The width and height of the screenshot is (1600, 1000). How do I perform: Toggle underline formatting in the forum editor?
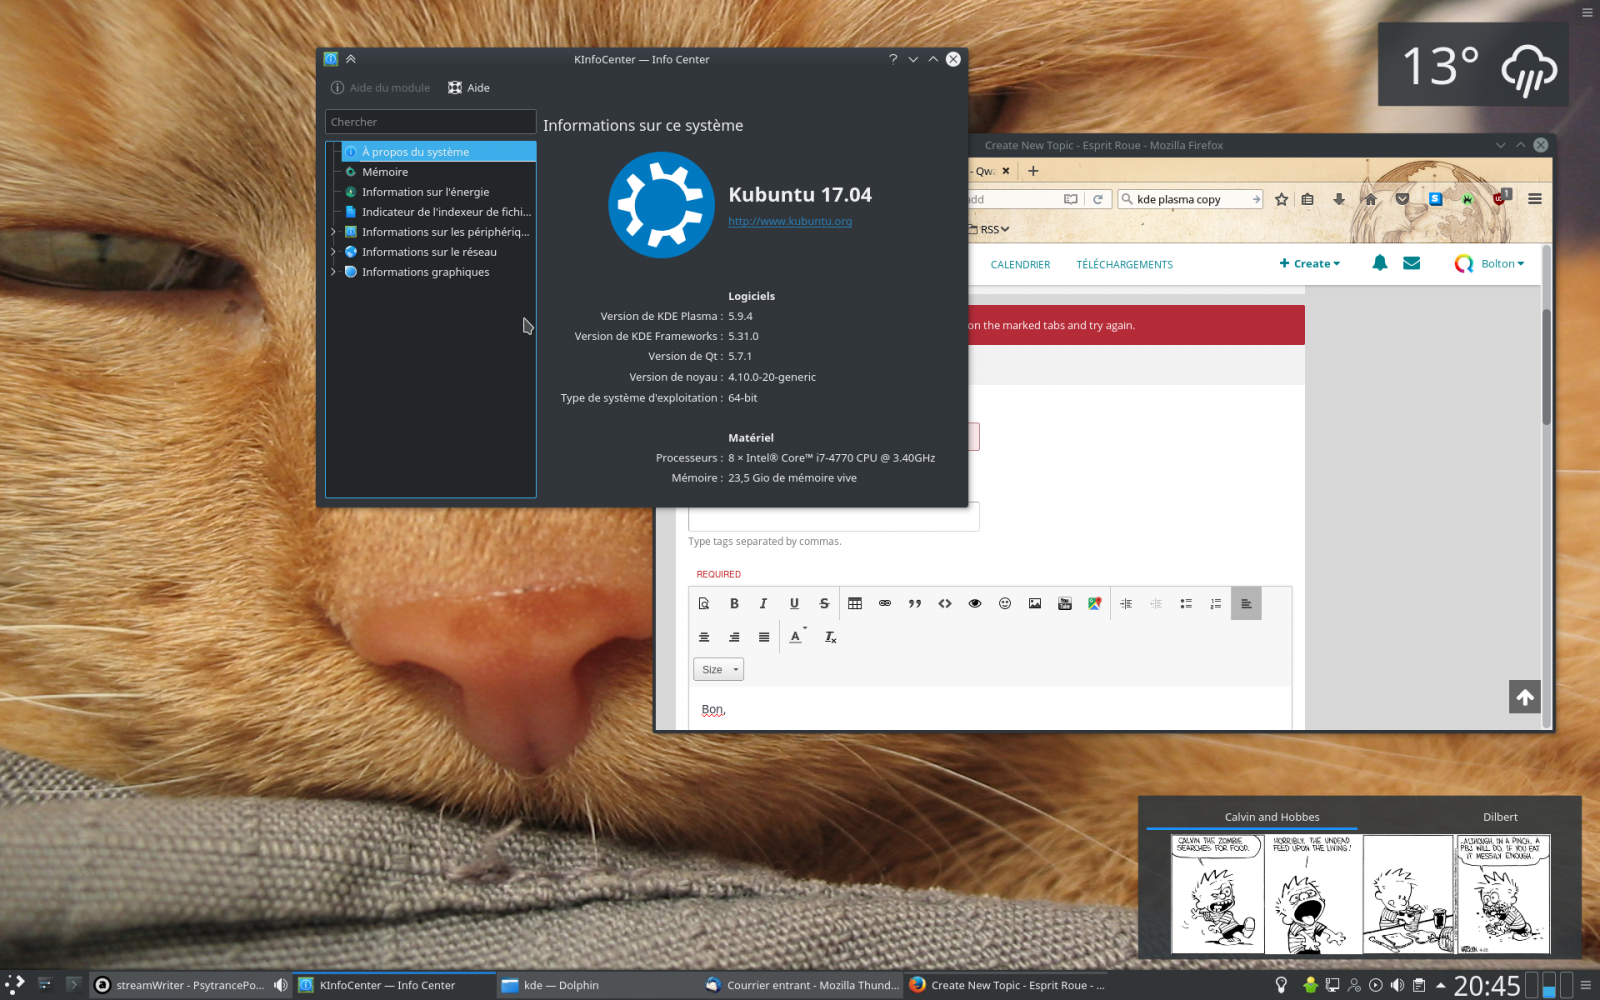[x=794, y=603]
